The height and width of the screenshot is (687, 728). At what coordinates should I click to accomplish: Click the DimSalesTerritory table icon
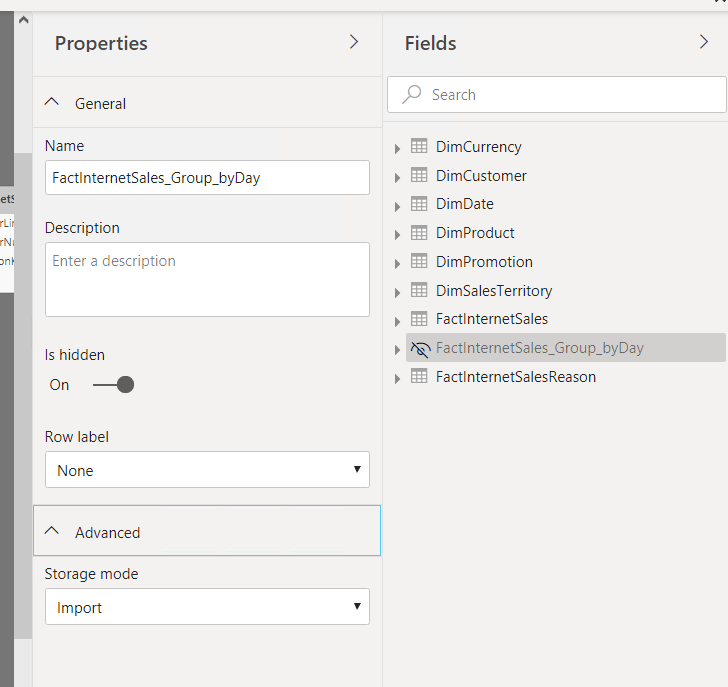click(x=419, y=291)
